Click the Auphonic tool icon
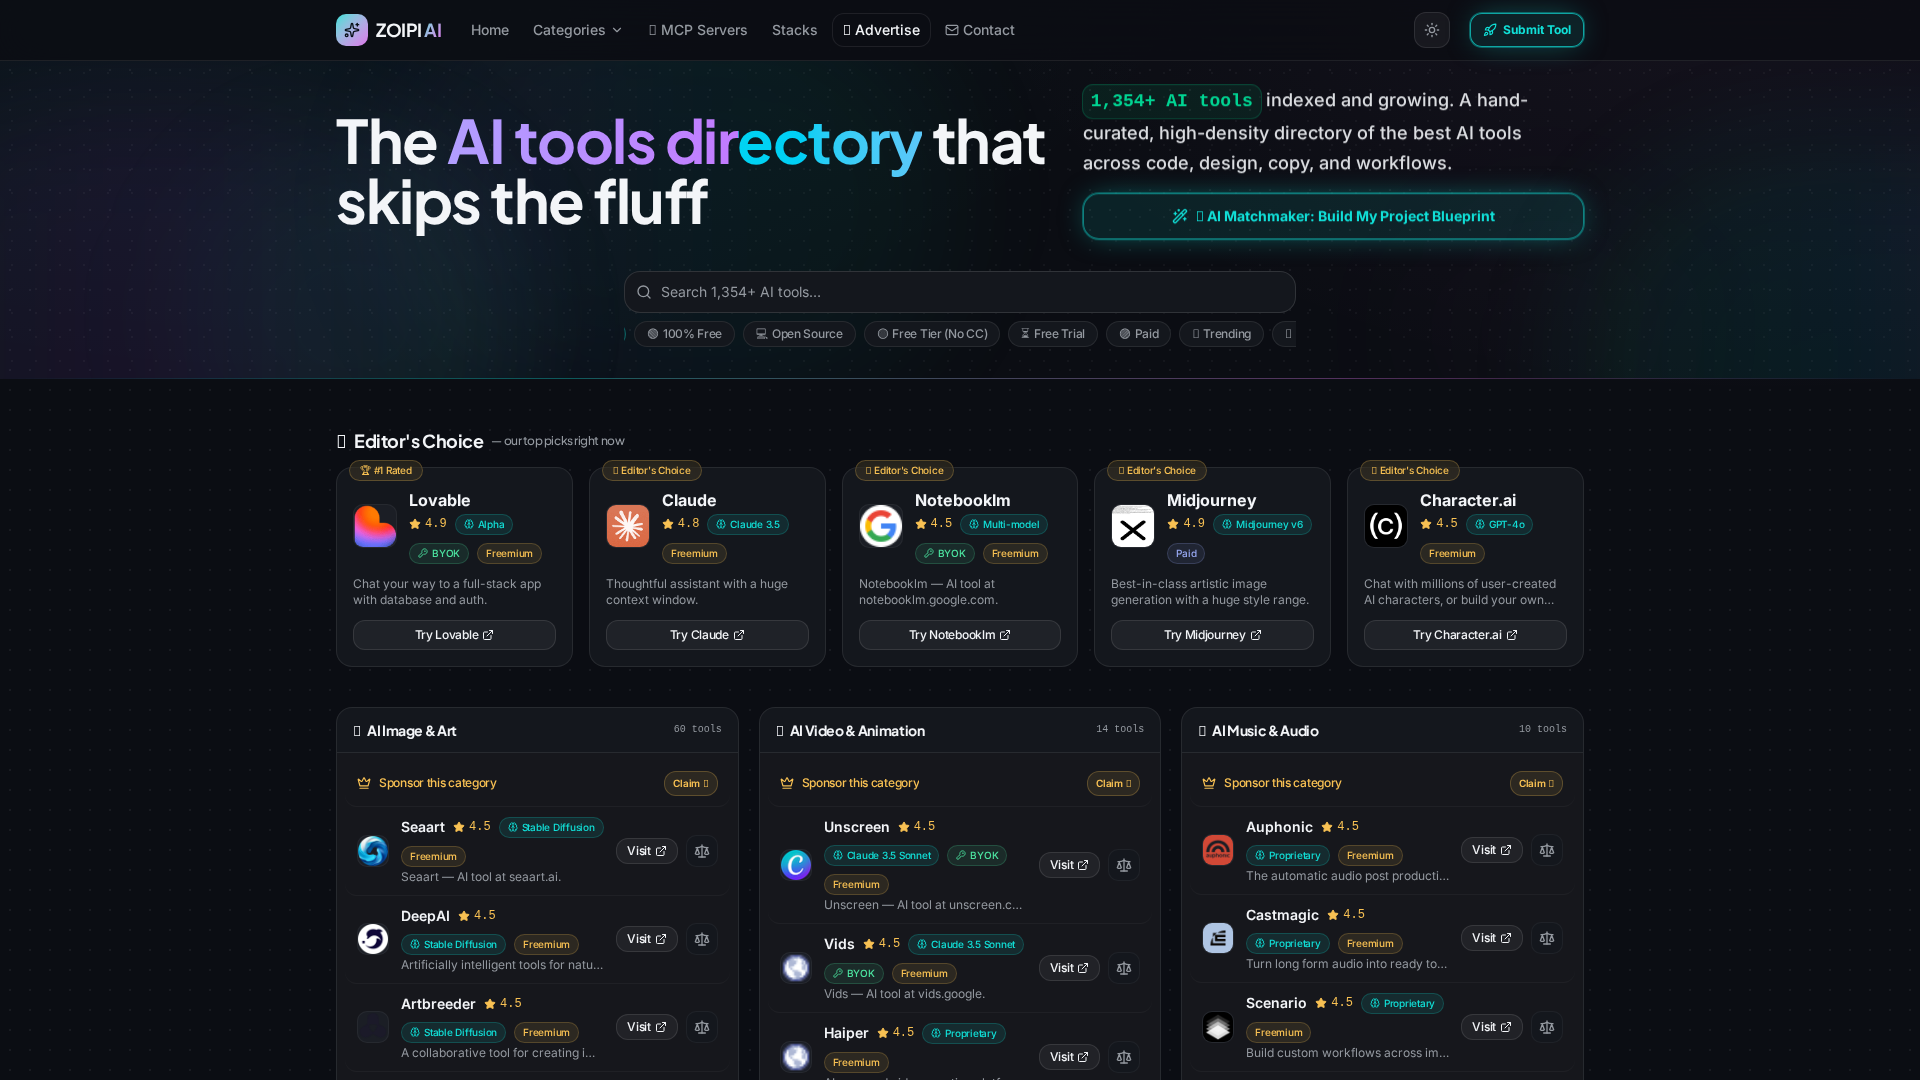The height and width of the screenshot is (1080, 1920). pyautogui.click(x=1218, y=850)
